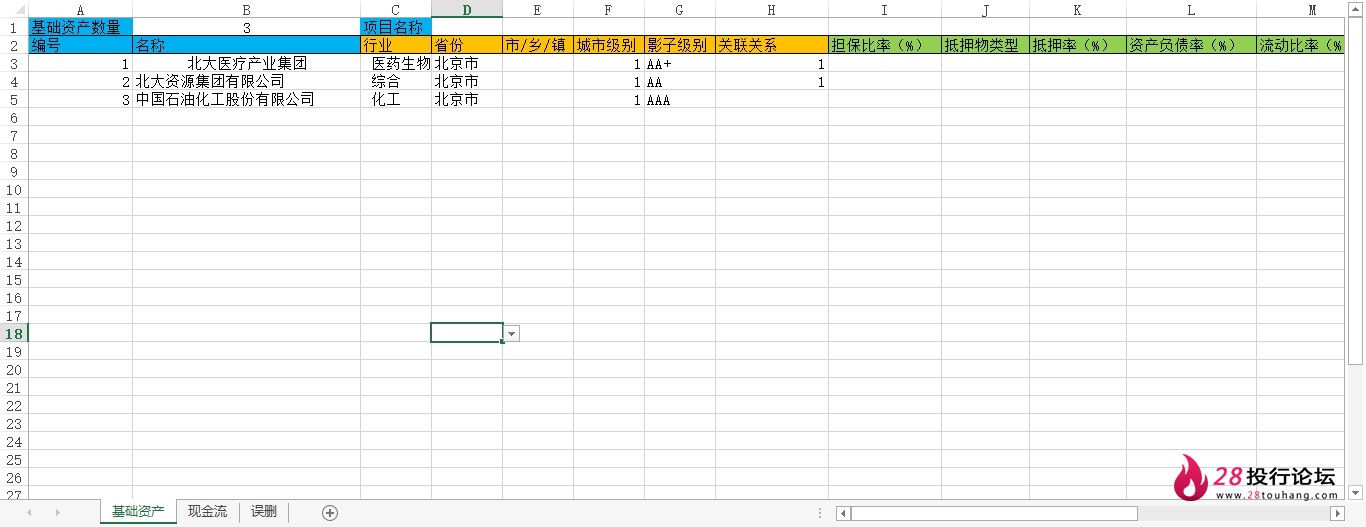Click header cell 省份
The width and height of the screenshot is (1366, 527).
[467, 45]
